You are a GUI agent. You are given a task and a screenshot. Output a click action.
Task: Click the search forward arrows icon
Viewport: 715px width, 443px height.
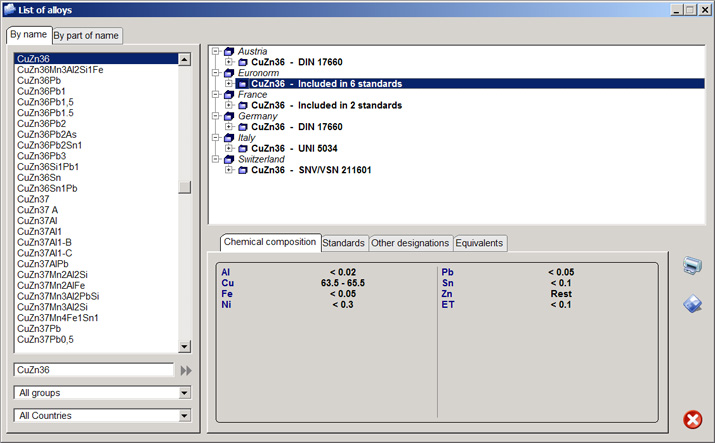coord(186,370)
